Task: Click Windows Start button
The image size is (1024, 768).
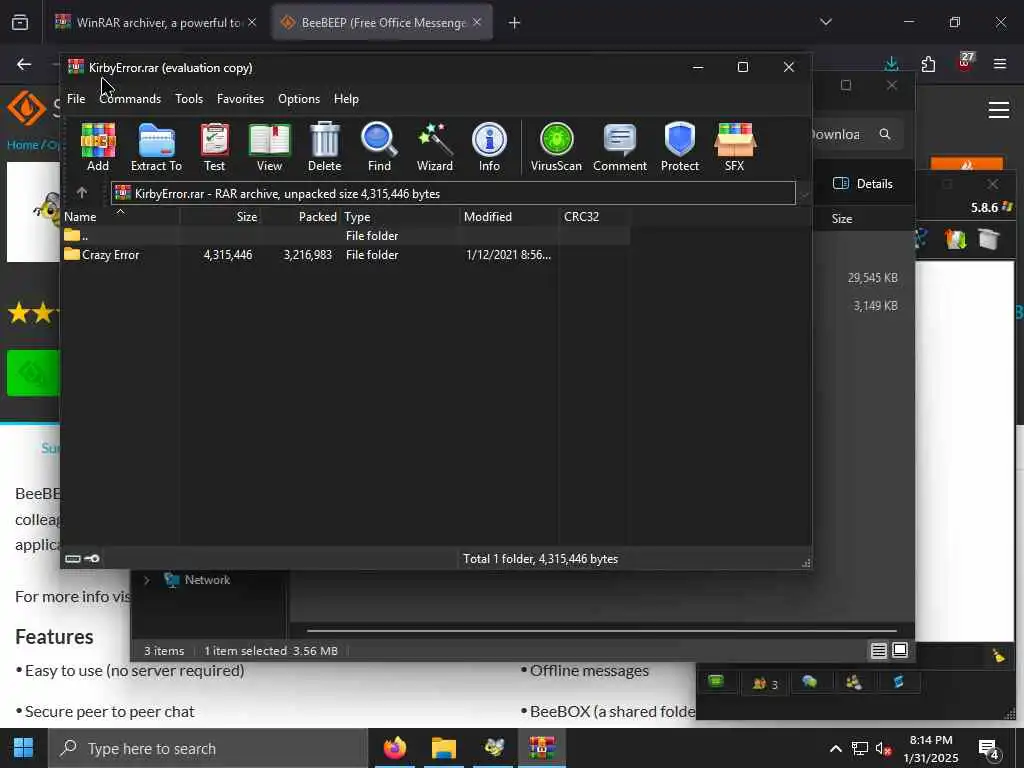Action: coord(24,748)
